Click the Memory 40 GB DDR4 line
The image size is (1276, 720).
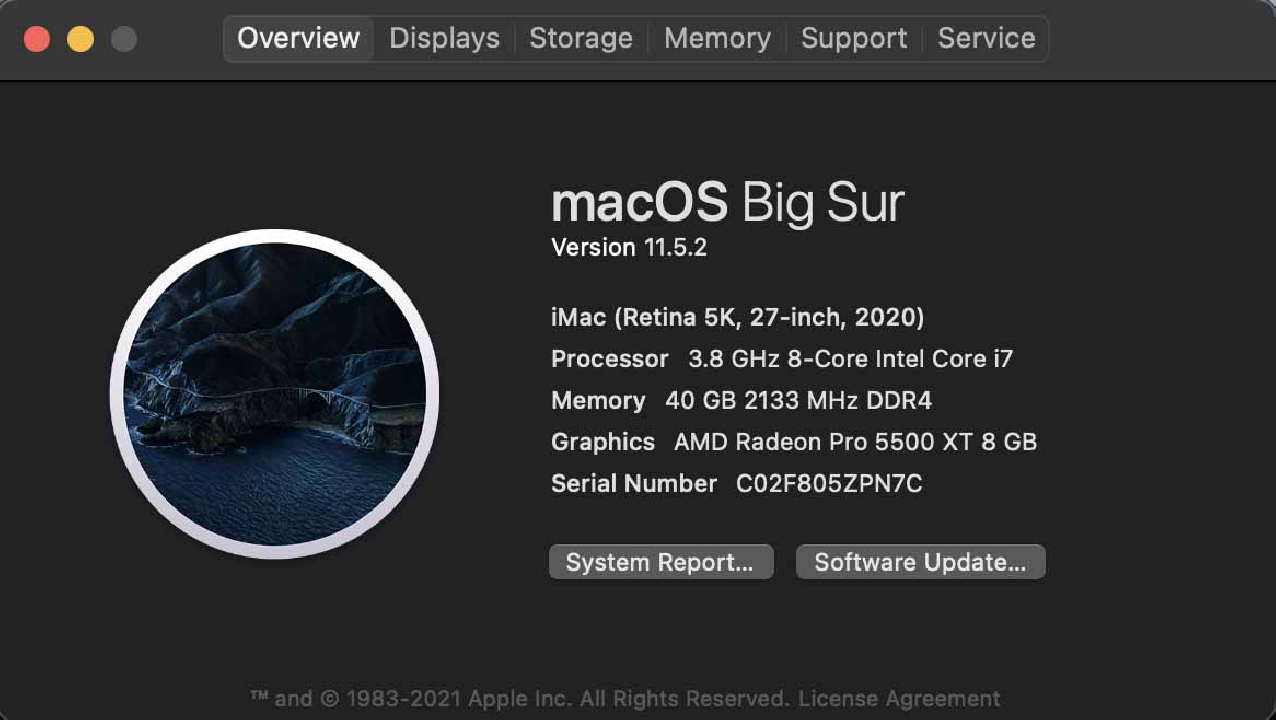(x=741, y=401)
